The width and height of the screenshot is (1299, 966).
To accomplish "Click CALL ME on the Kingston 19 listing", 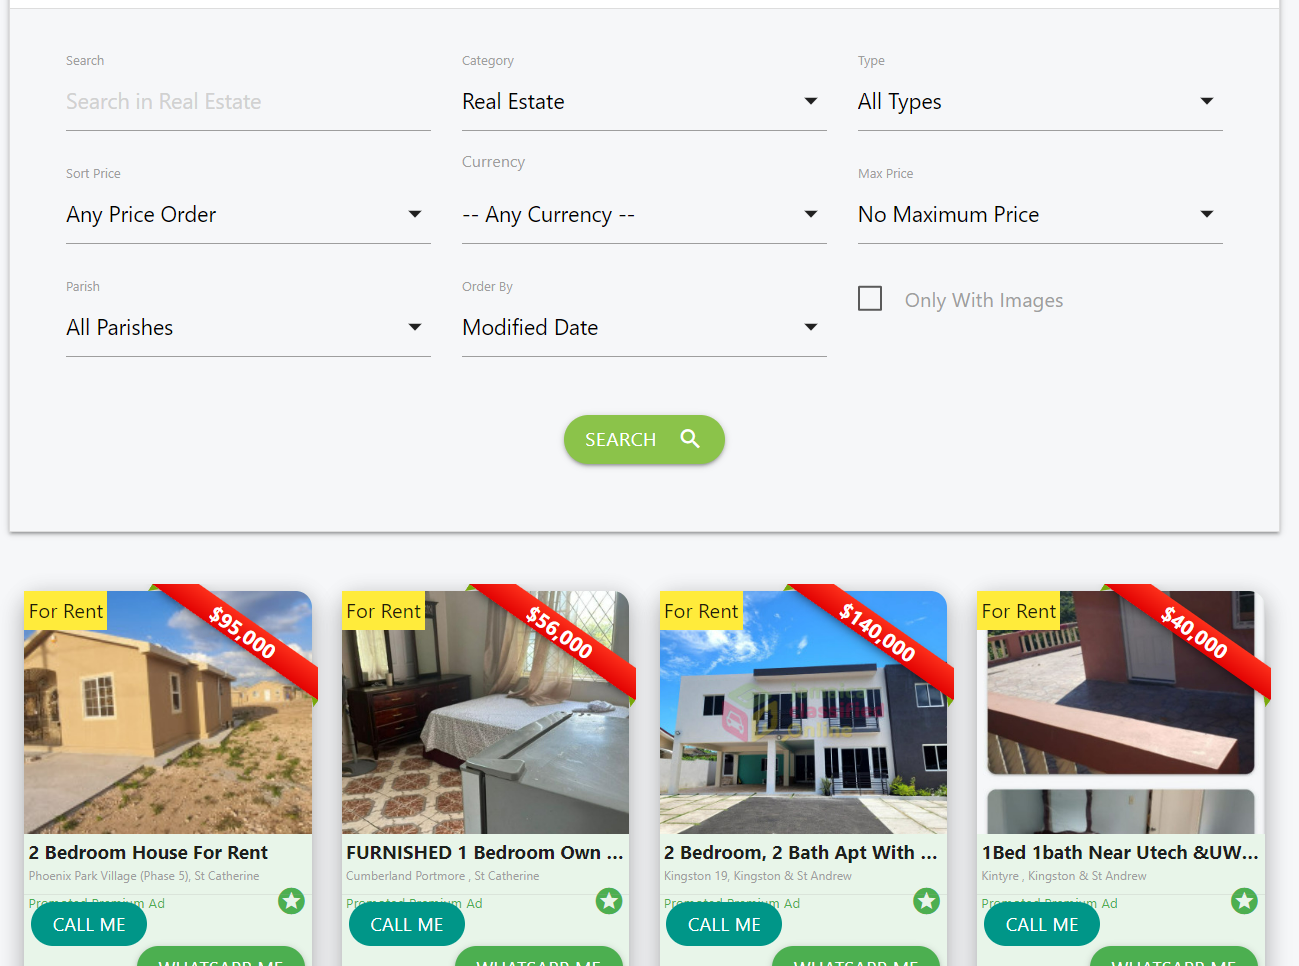I will click(x=724, y=925).
